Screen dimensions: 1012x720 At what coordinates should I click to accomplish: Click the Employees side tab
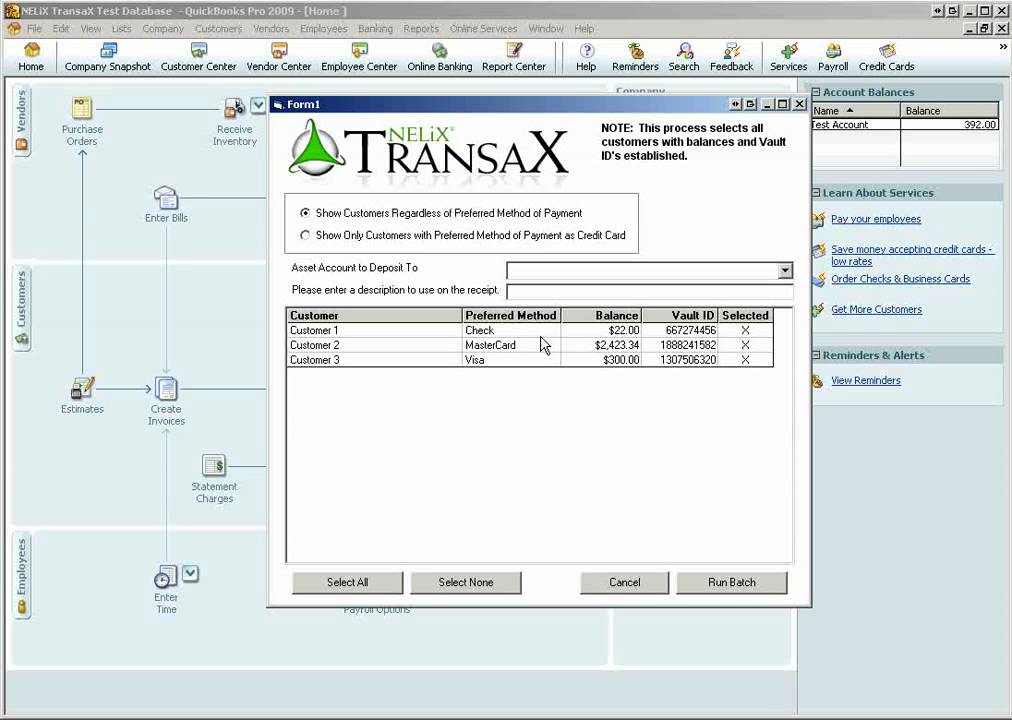22,575
